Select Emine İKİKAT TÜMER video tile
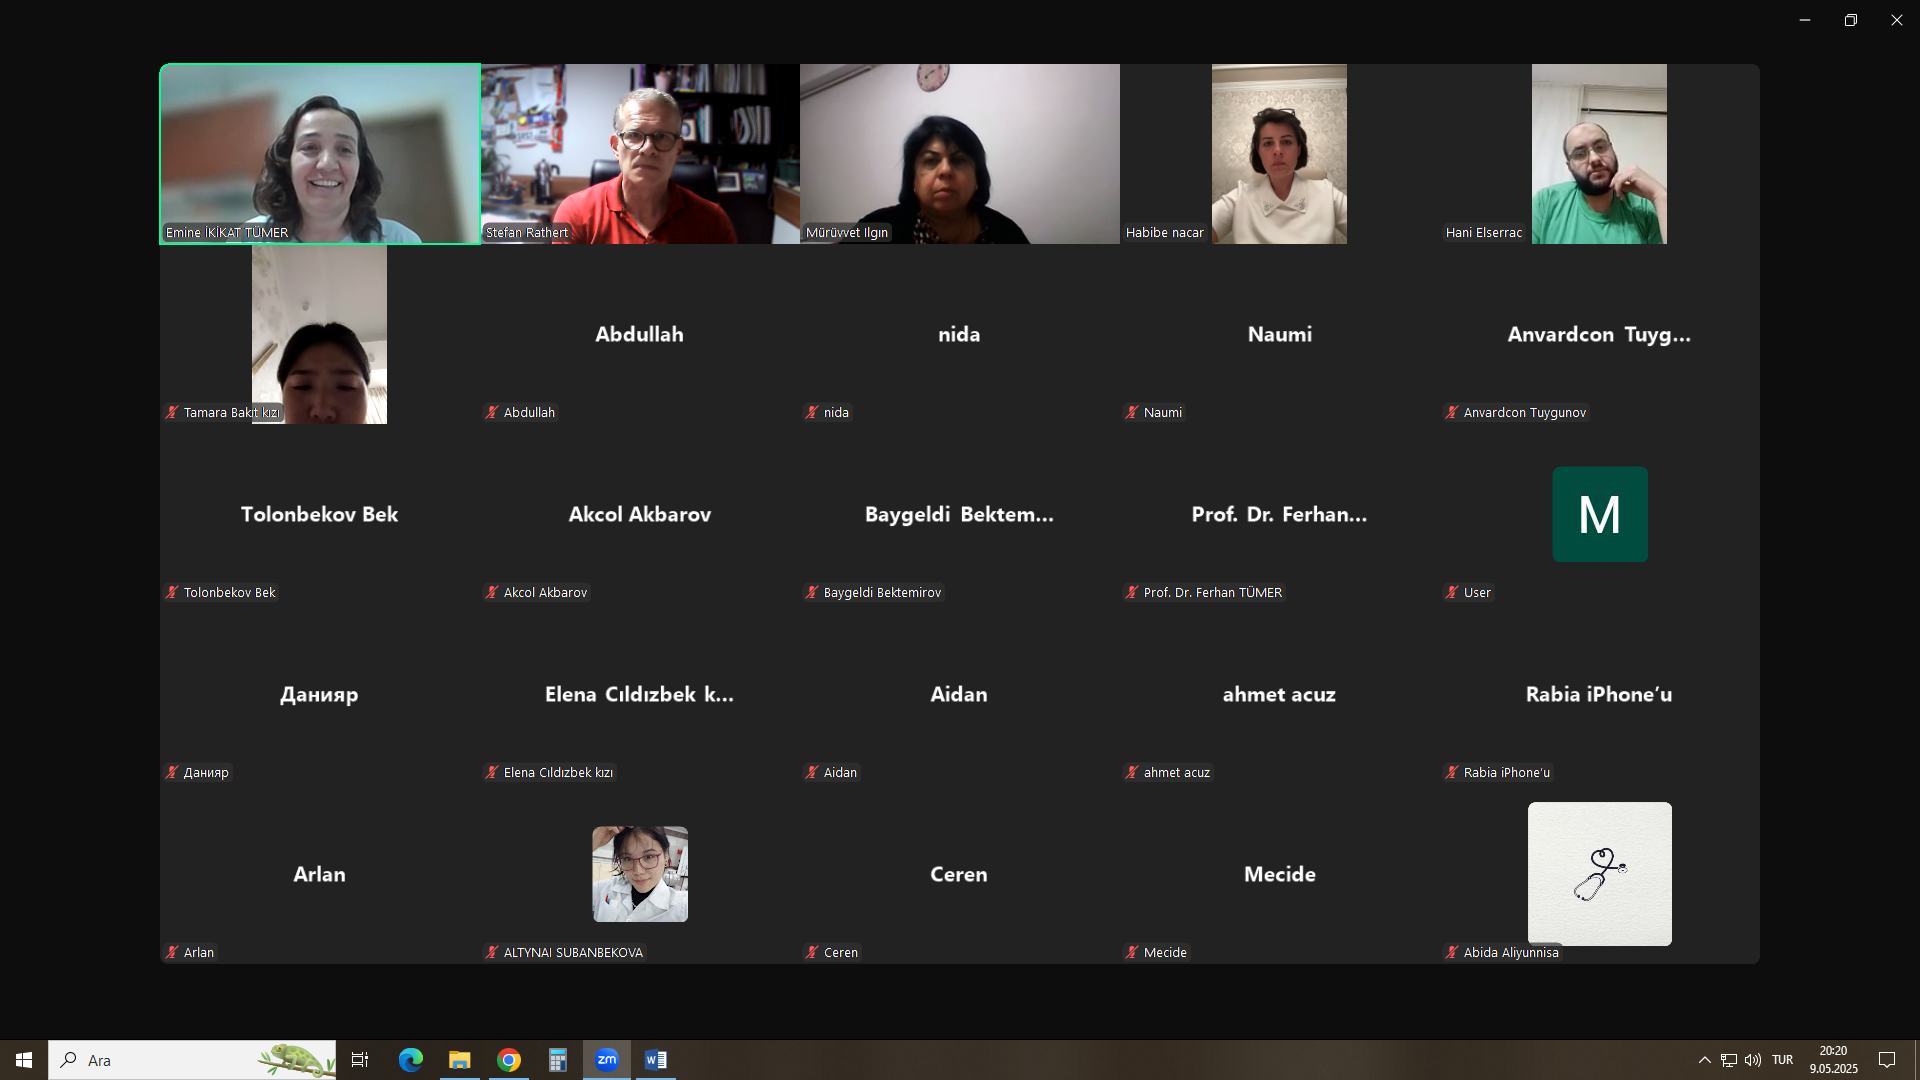 pyautogui.click(x=320, y=154)
